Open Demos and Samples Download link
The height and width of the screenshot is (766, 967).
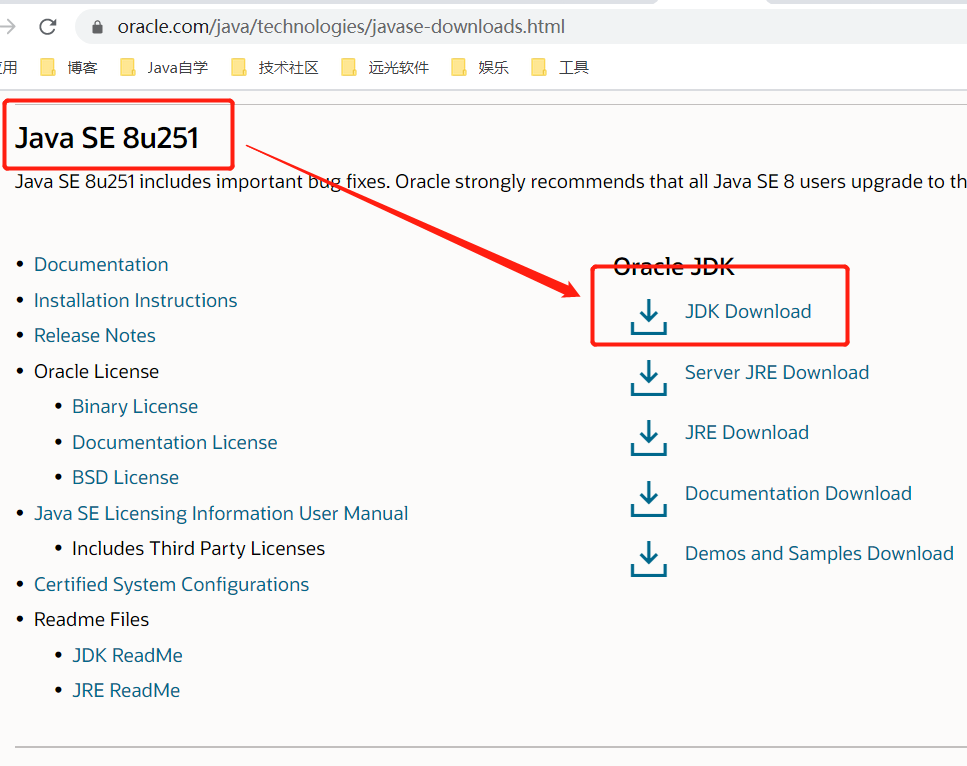[x=819, y=553]
